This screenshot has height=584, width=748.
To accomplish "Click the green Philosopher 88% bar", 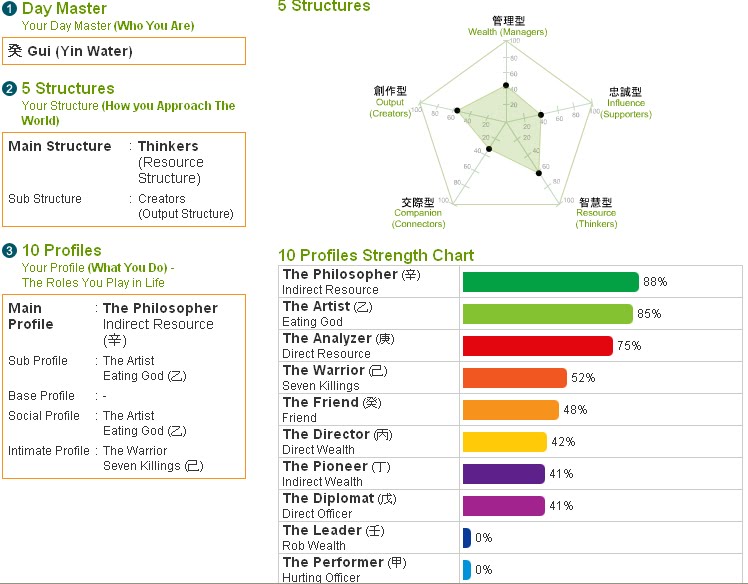I will [551, 282].
